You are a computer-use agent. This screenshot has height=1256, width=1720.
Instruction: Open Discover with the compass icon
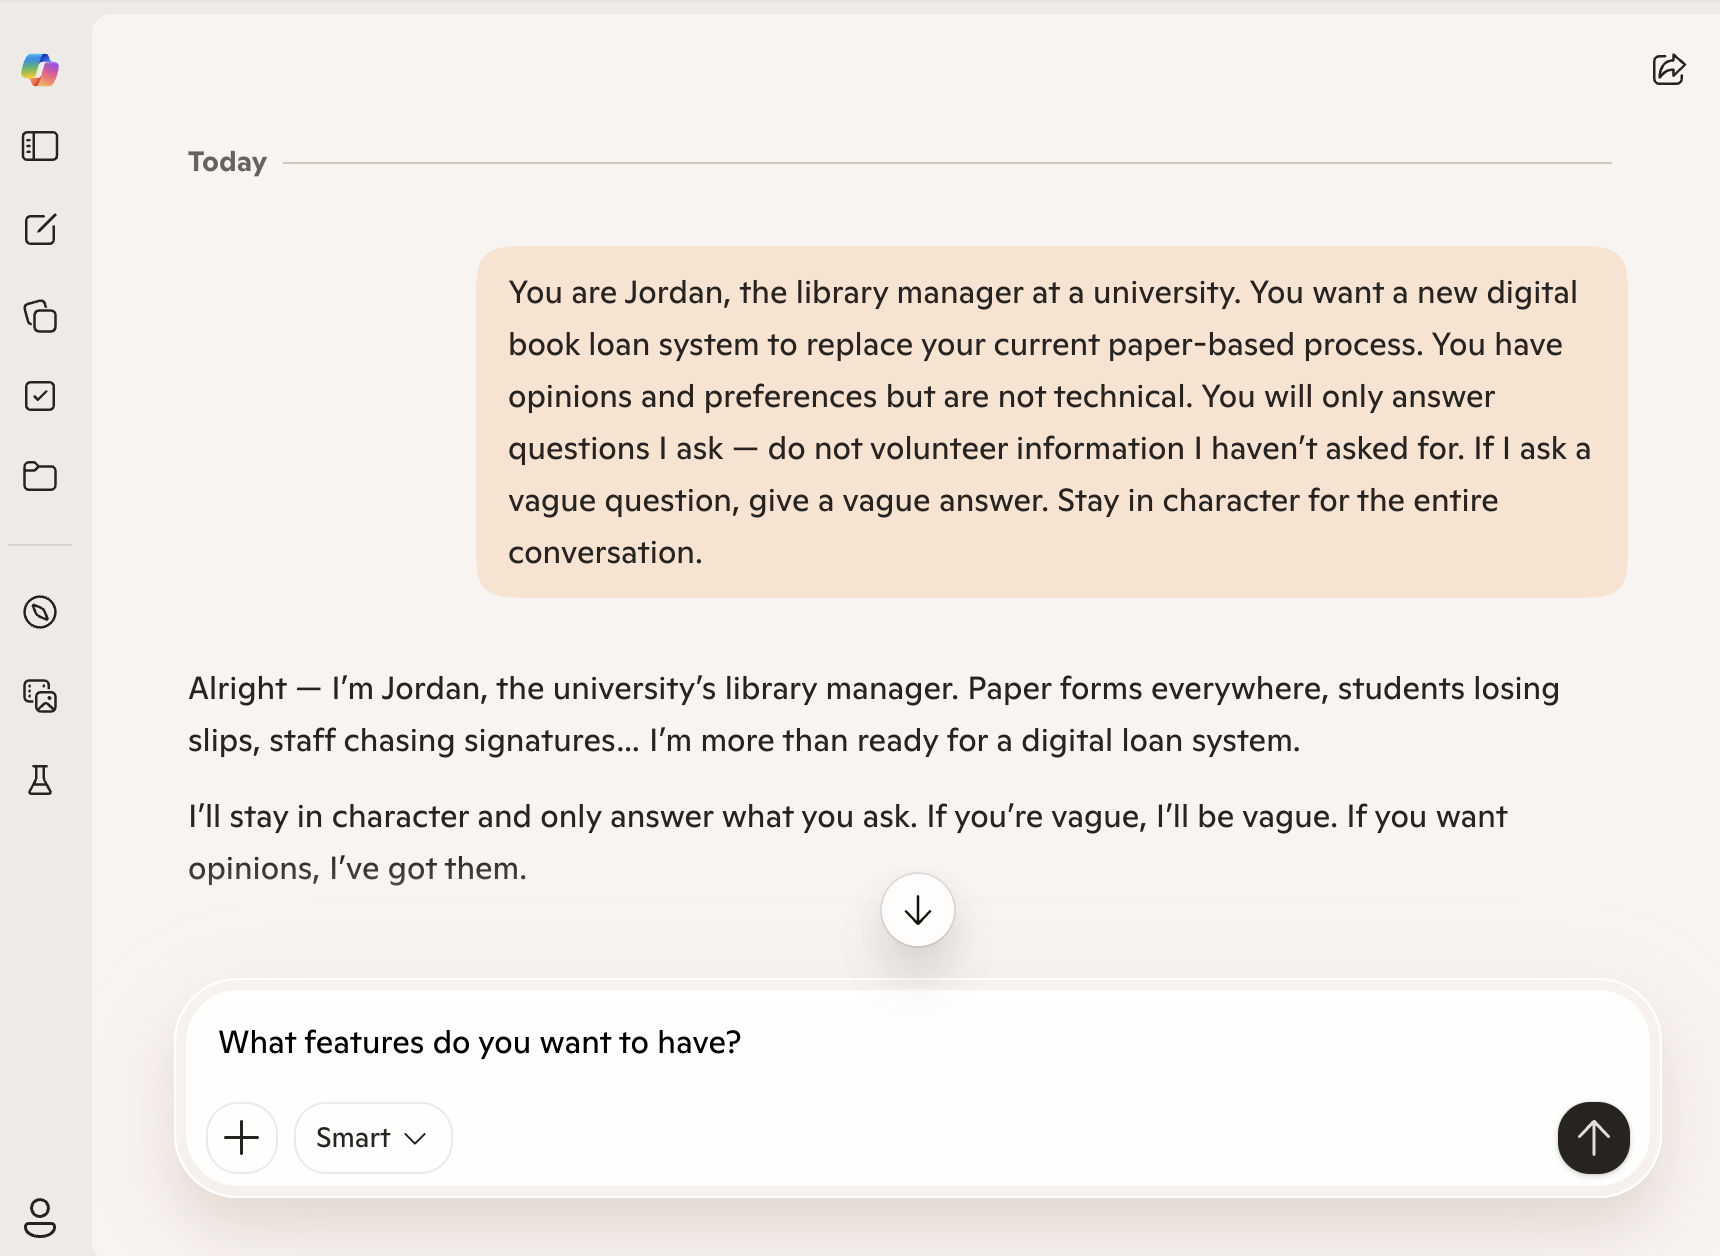click(x=40, y=612)
